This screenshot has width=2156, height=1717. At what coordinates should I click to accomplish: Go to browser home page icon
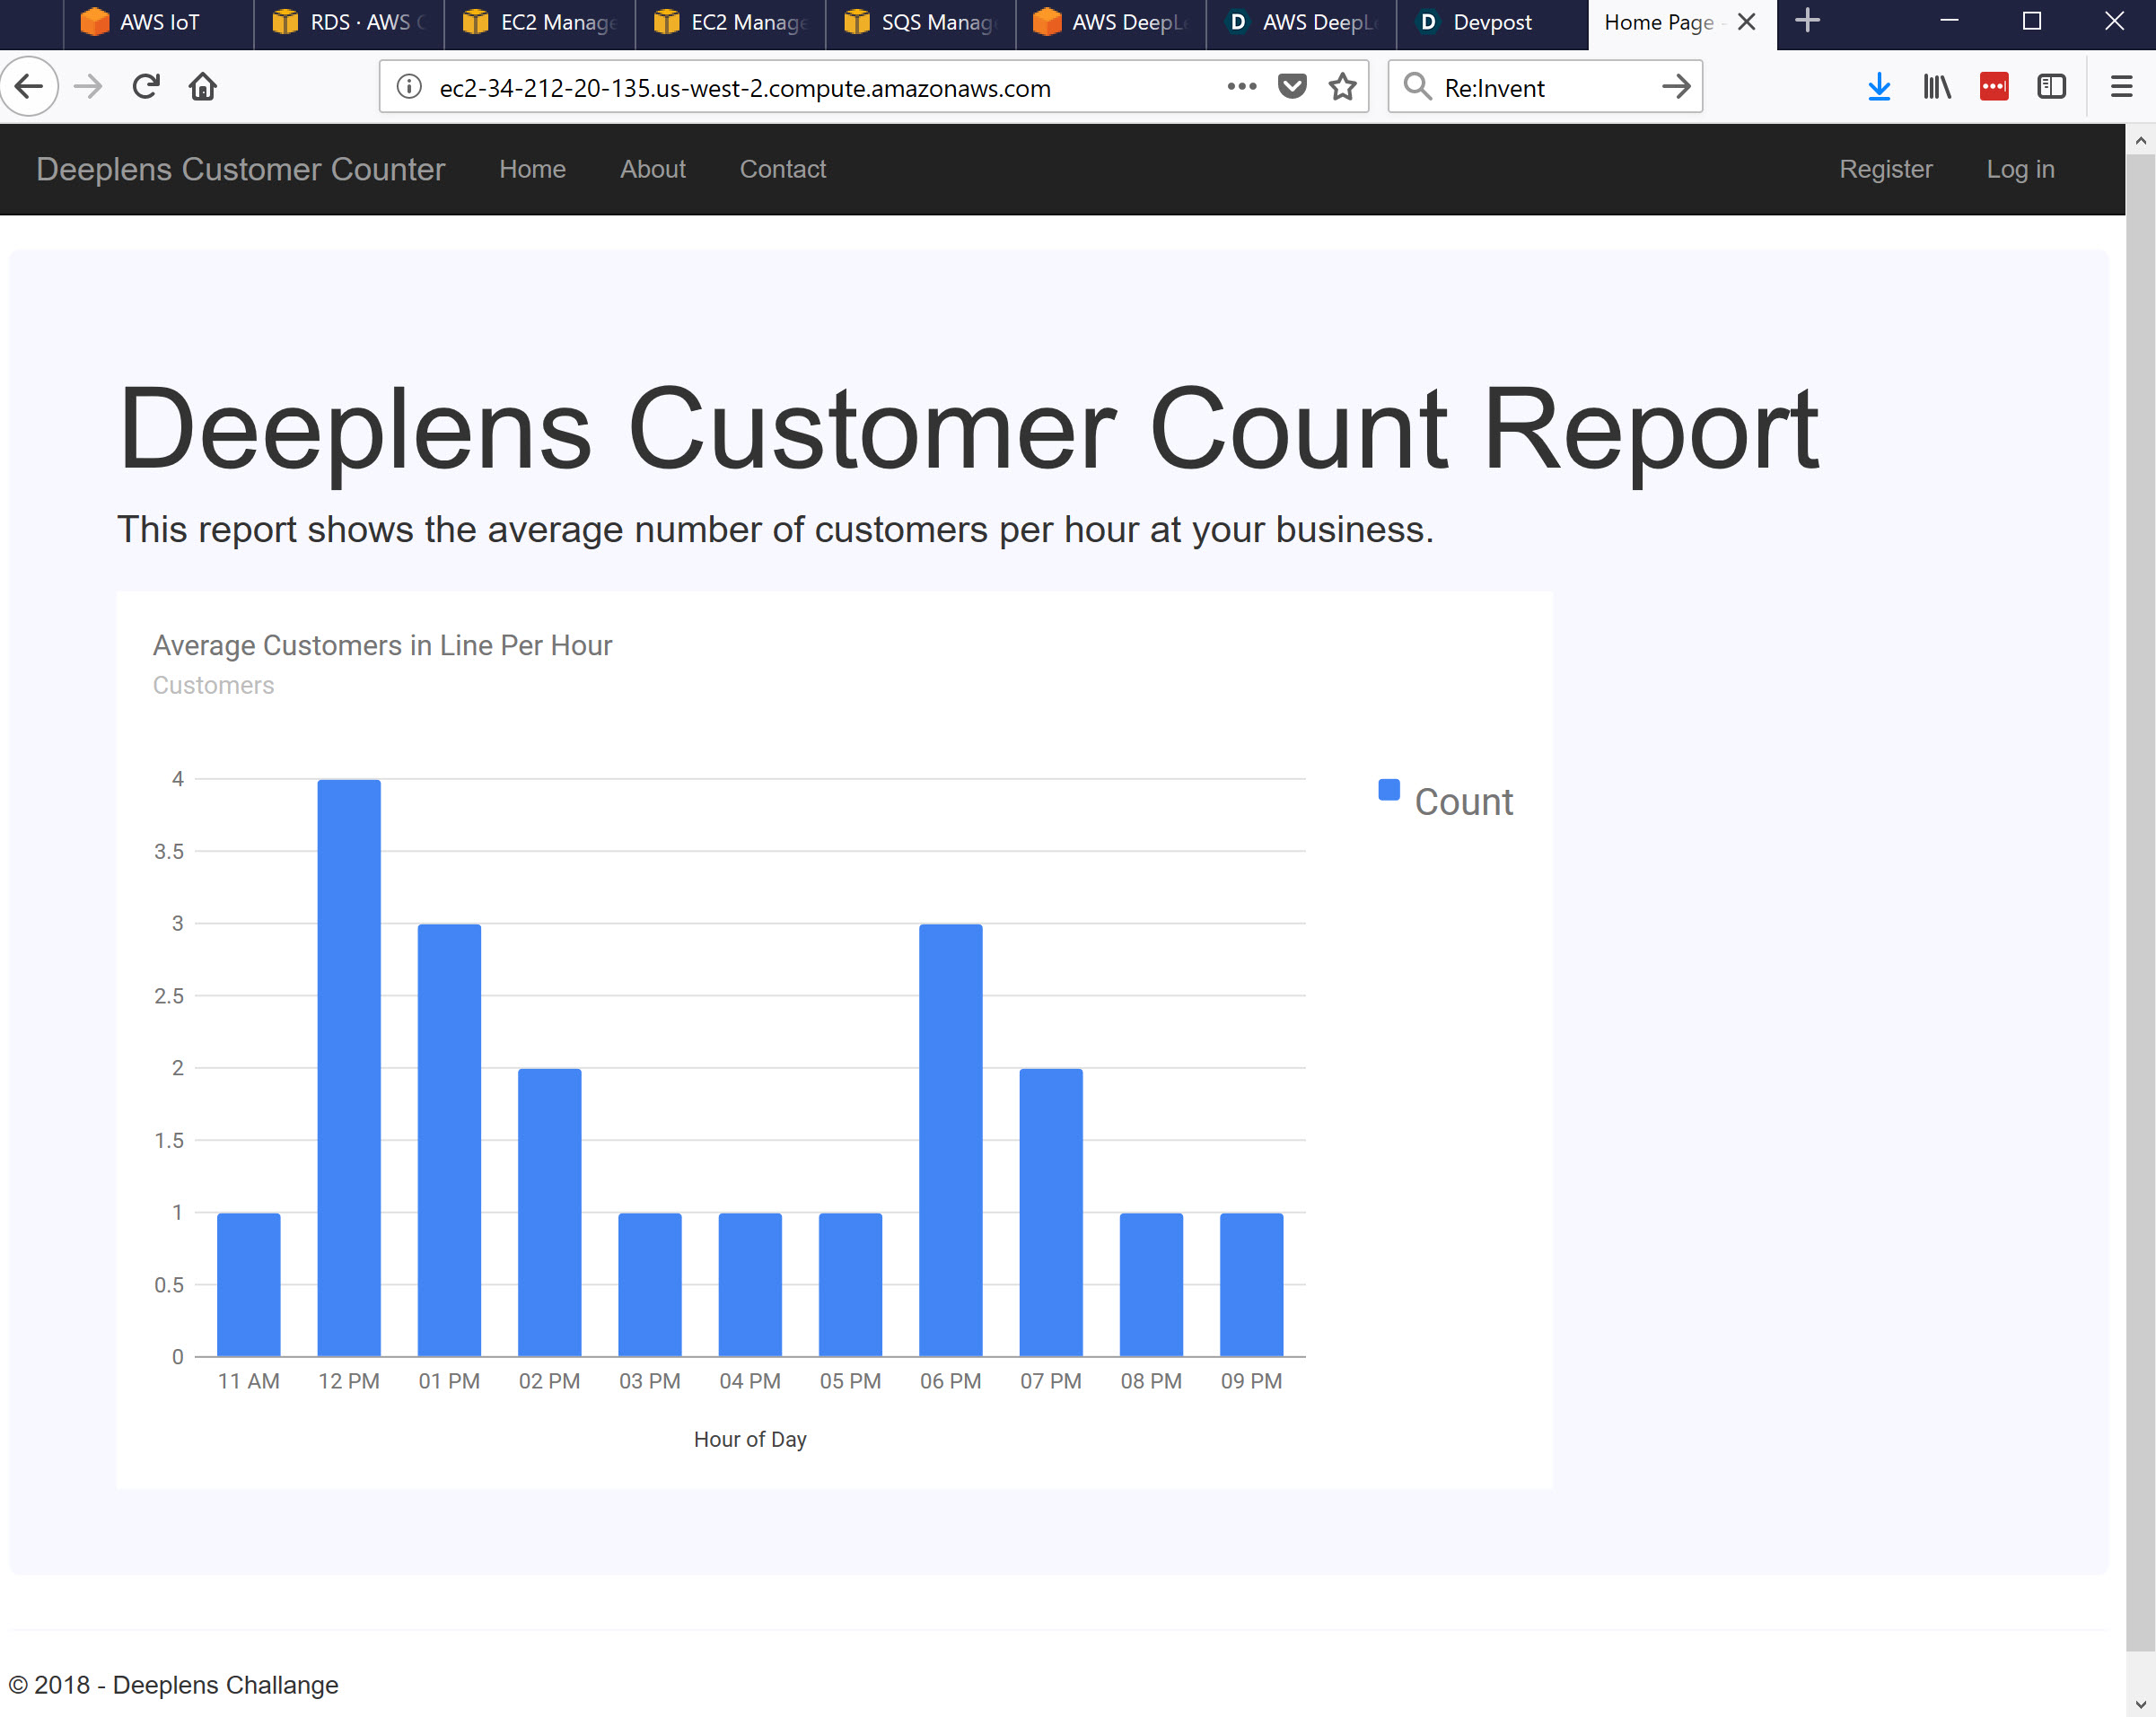pyautogui.click(x=203, y=87)
